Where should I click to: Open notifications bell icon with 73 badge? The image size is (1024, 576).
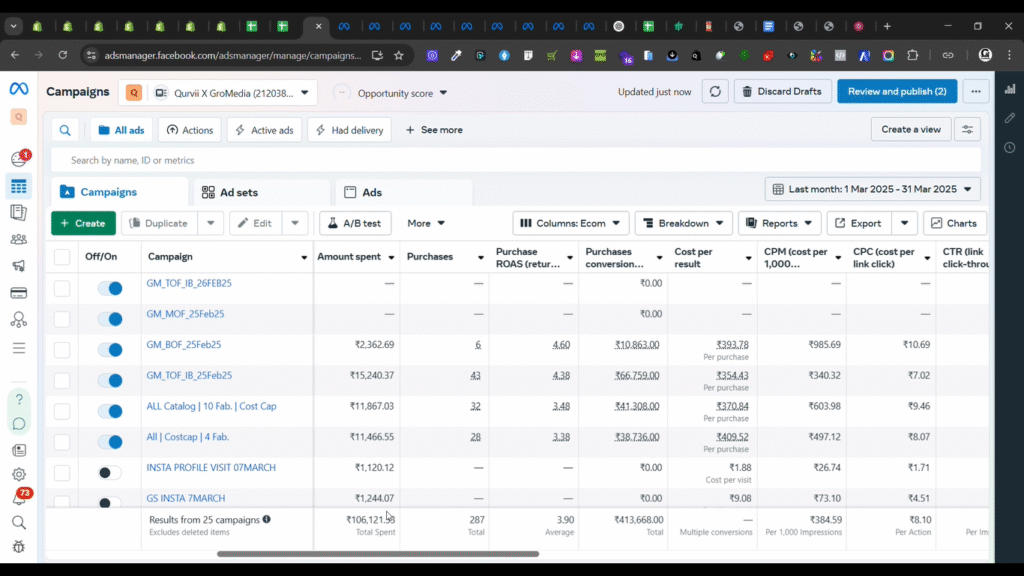[18, 497]
